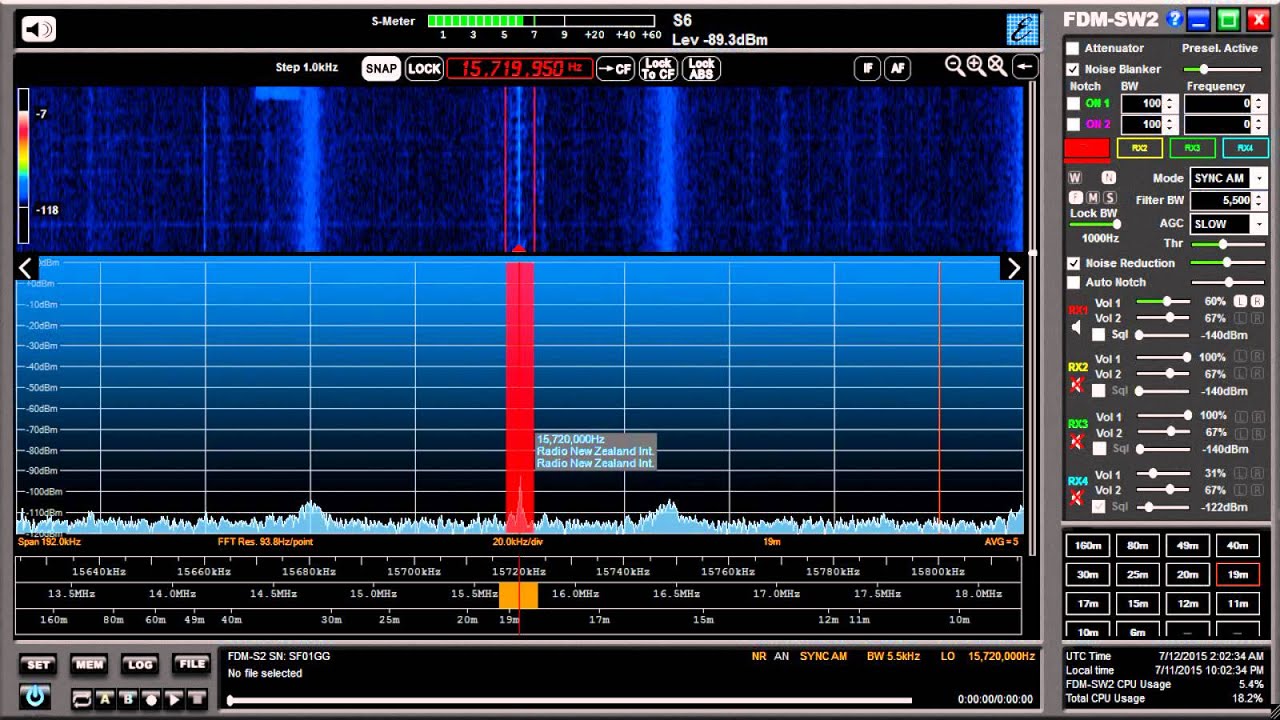This screenshot has height=720, width=1280.
Task: Switch to the RX2 receiver tab
Action: pos(1139,148)
